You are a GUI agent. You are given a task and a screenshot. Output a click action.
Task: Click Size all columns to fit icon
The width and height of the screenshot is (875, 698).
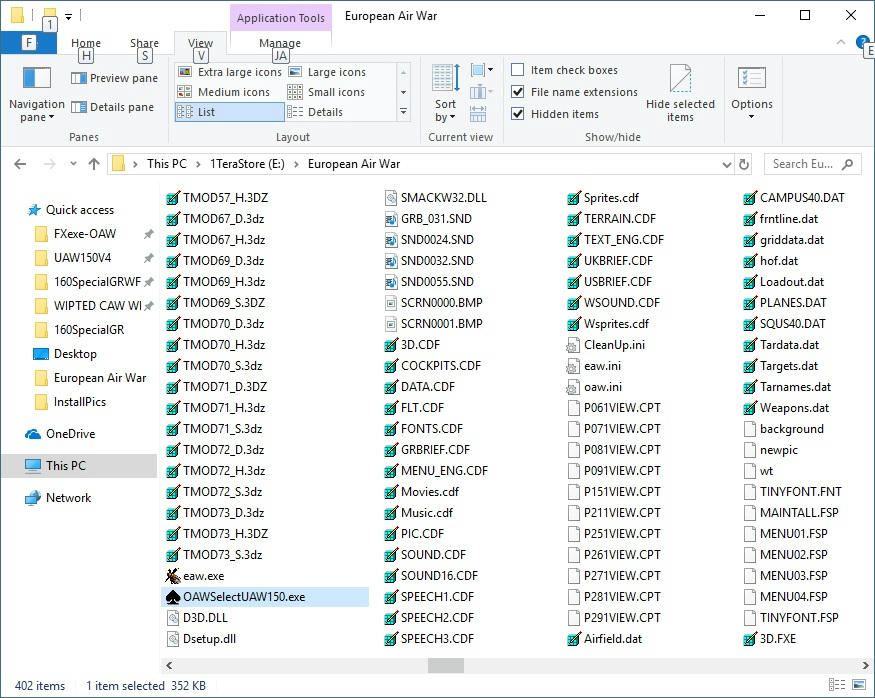[x=478, y=113]
